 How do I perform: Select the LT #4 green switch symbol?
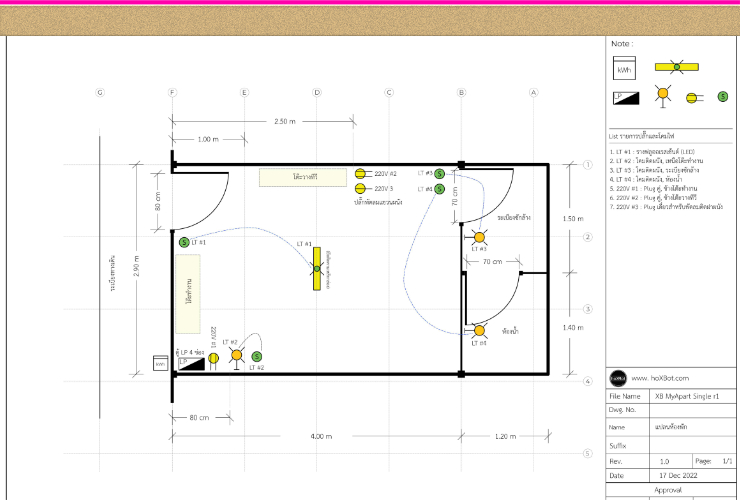(439, 189)
